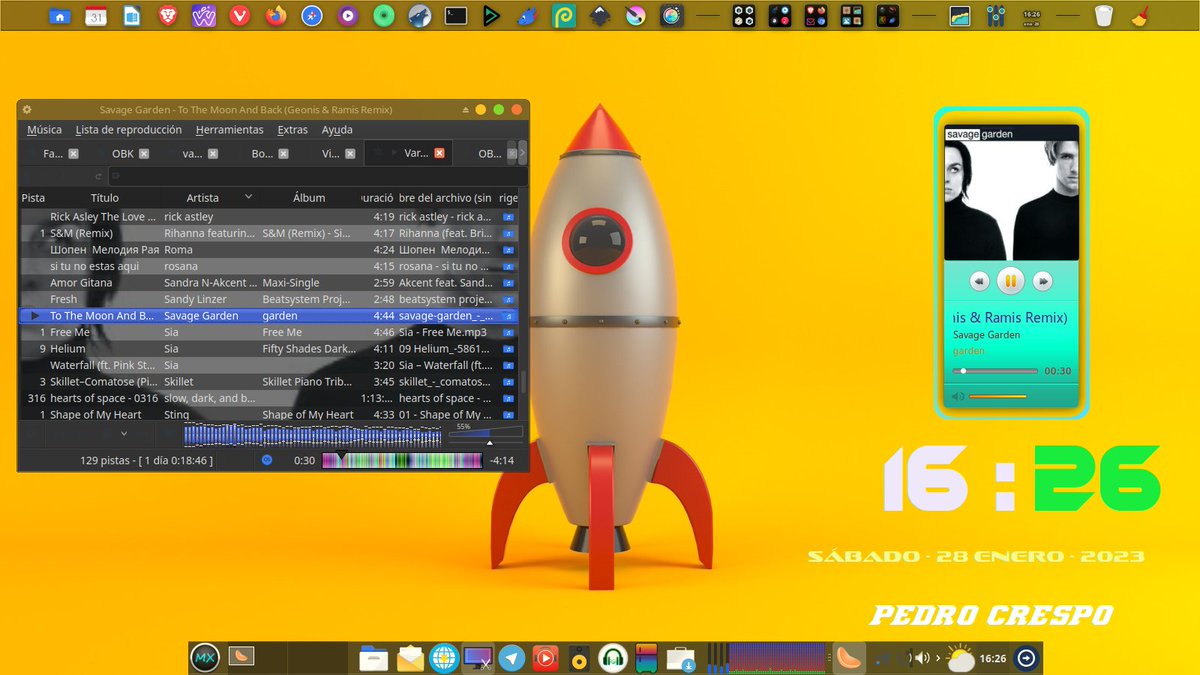The height and width of the screenshot is (675, 1200).
Task: Sort by Pista column header
Action: pos(33,198)
